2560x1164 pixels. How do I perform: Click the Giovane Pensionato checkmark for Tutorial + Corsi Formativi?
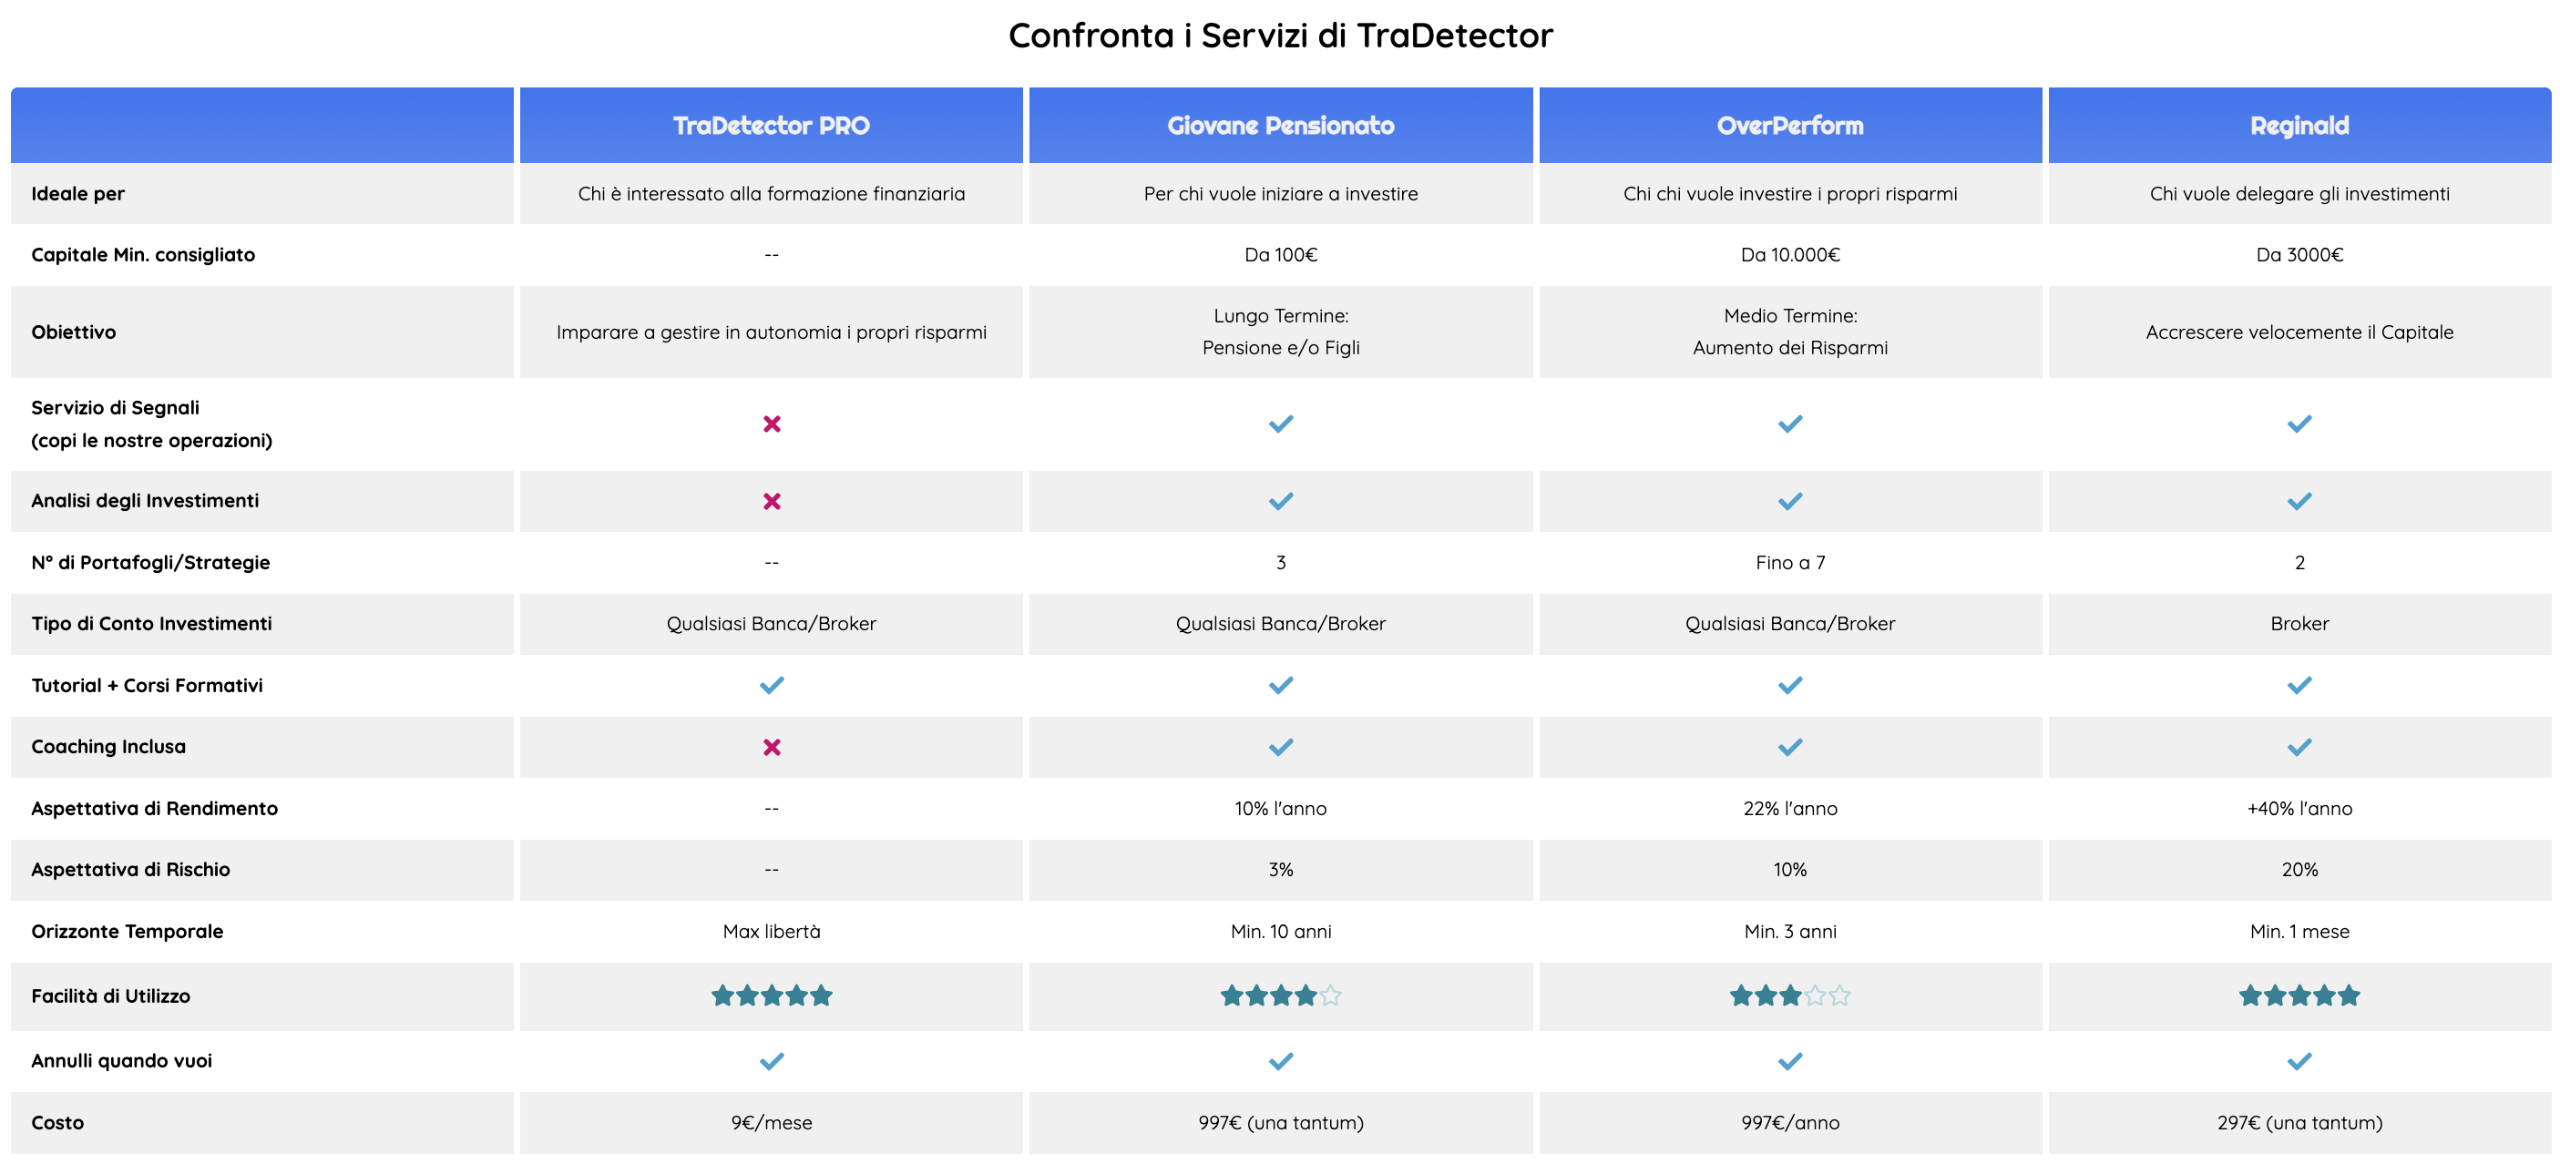pos(1280,685)
